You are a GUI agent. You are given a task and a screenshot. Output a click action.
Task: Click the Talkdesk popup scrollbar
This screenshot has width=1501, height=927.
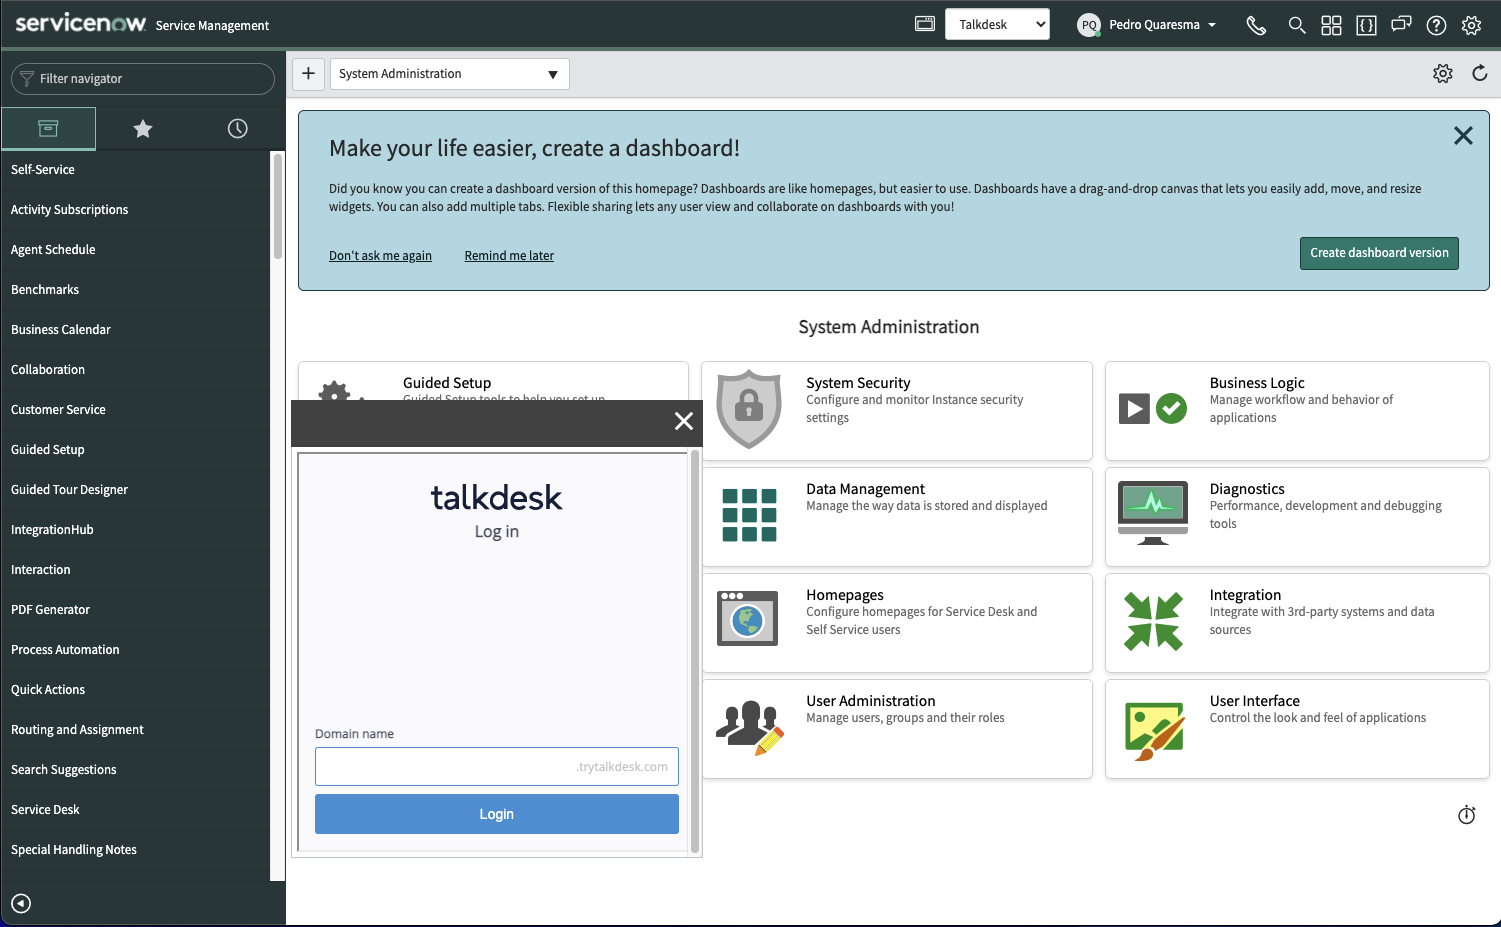[x=695, y=650]
